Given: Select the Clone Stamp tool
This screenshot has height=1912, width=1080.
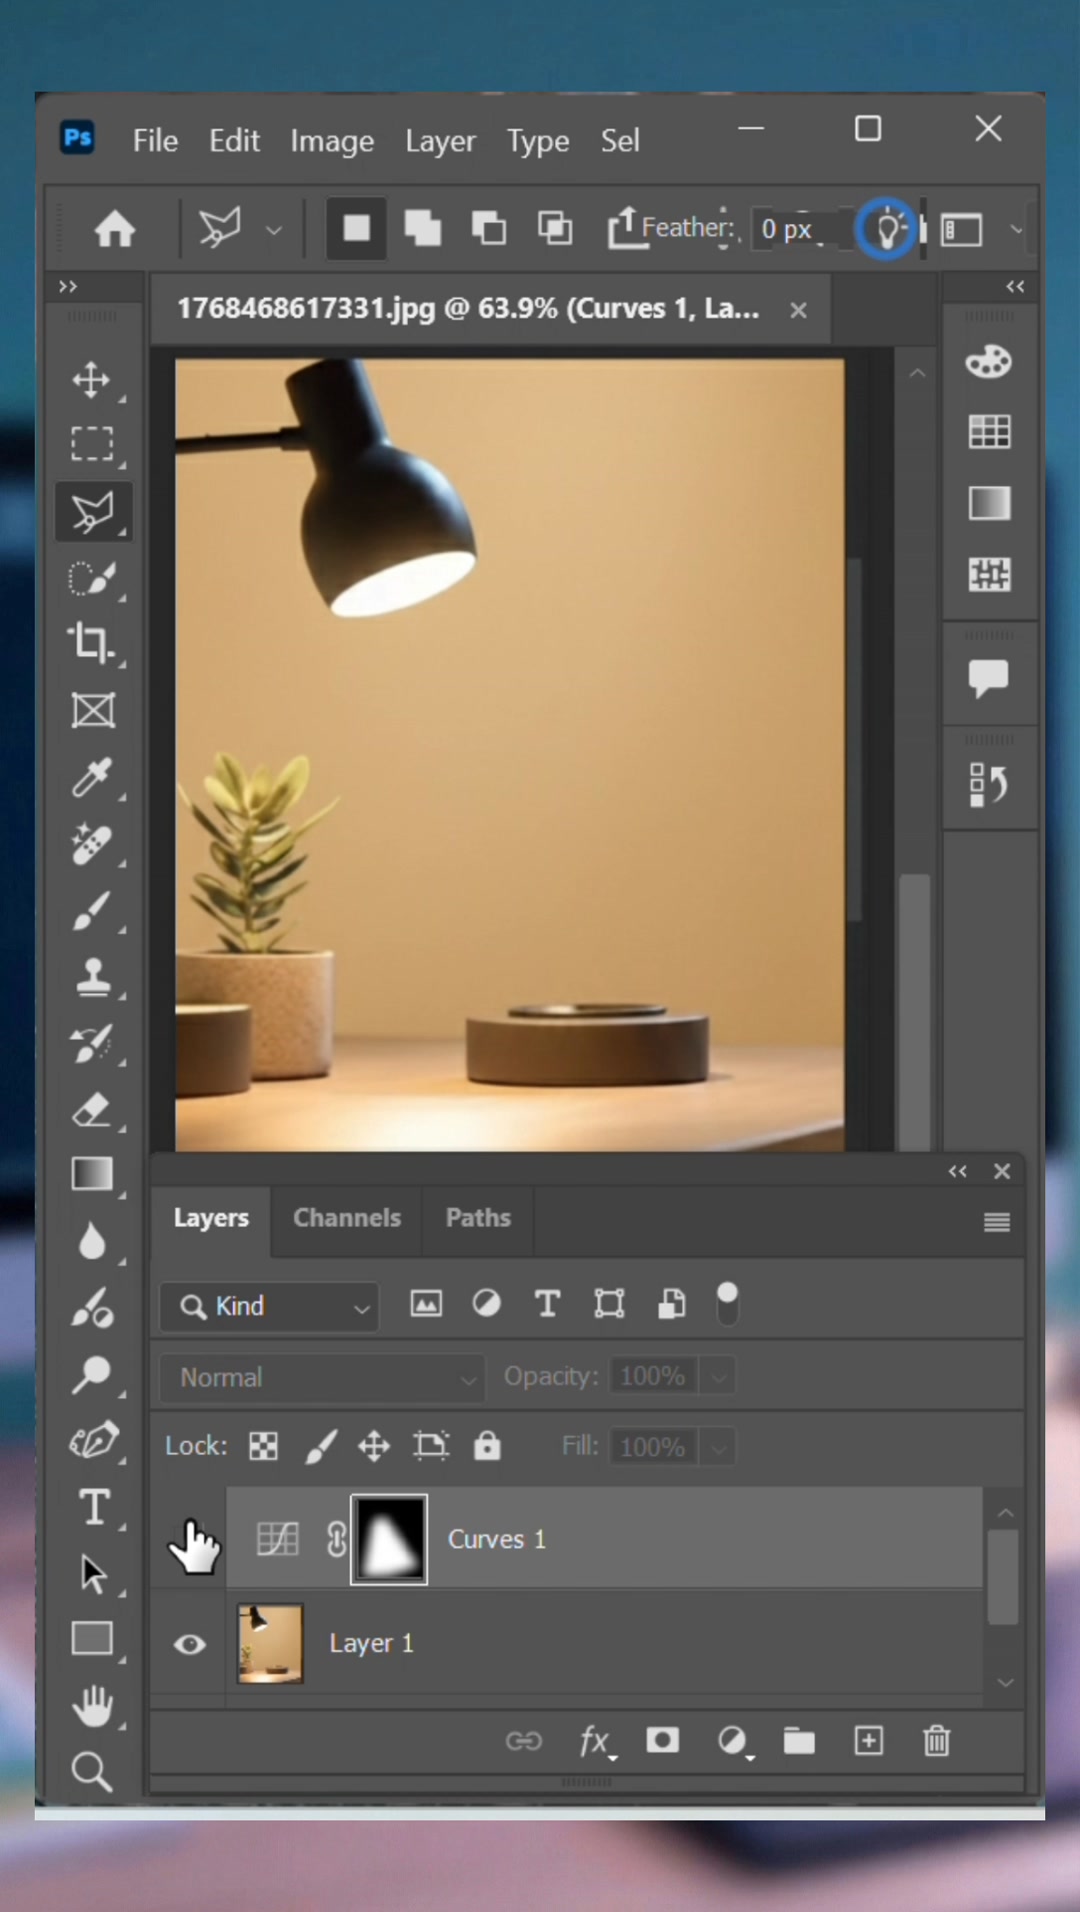Looking at the screenshot, I should [x=92, y=977].
